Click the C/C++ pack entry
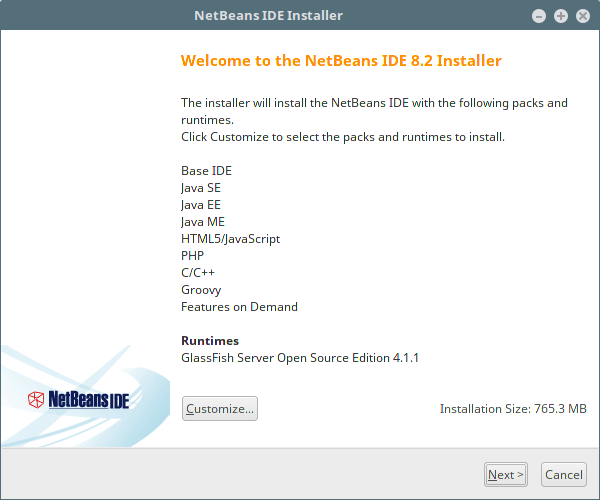The image size is (600, 500). click(x=198, y=272)
